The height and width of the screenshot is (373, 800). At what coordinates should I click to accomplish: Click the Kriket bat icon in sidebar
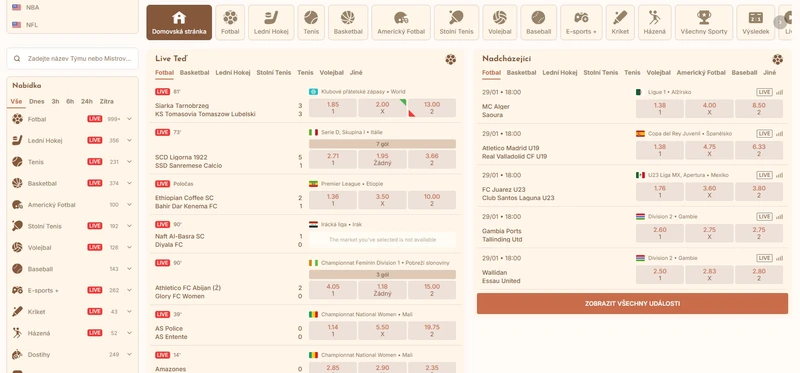(x=17, y=311)
